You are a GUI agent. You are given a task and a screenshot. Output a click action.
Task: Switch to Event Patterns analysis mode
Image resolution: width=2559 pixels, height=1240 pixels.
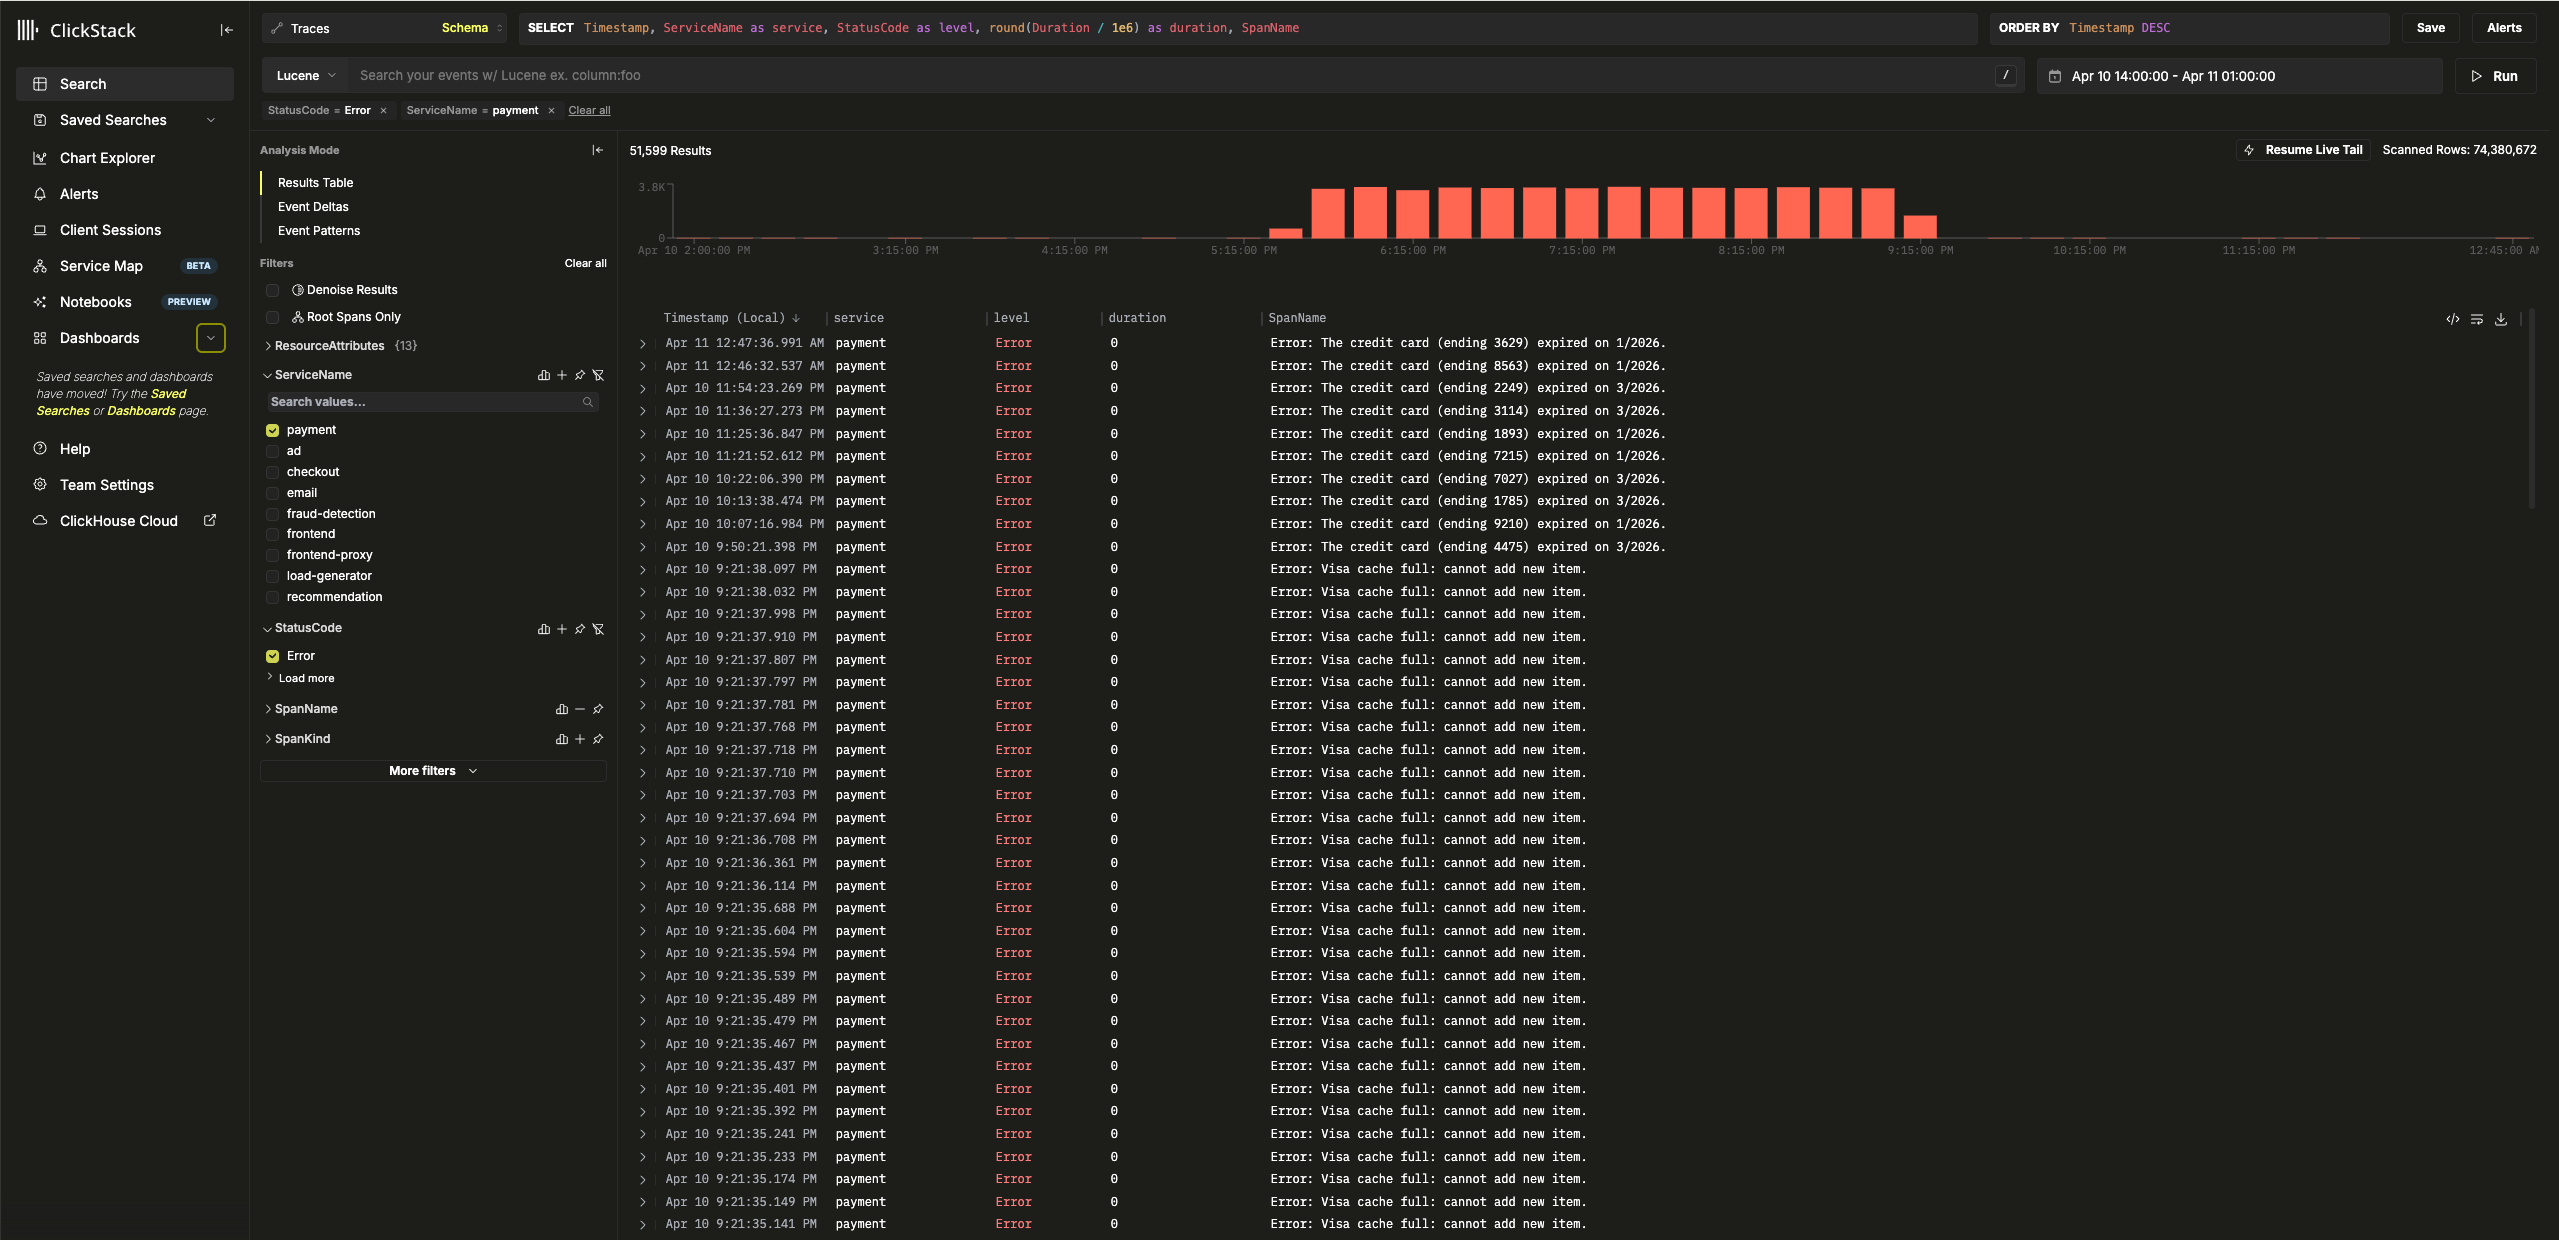318,231
